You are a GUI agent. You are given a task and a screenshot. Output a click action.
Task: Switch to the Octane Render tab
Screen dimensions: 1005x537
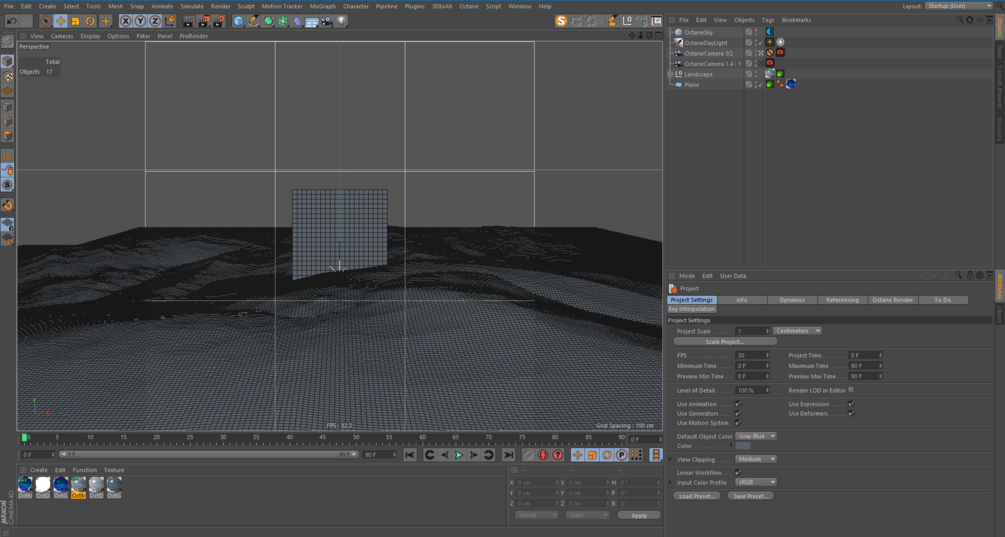892,300
